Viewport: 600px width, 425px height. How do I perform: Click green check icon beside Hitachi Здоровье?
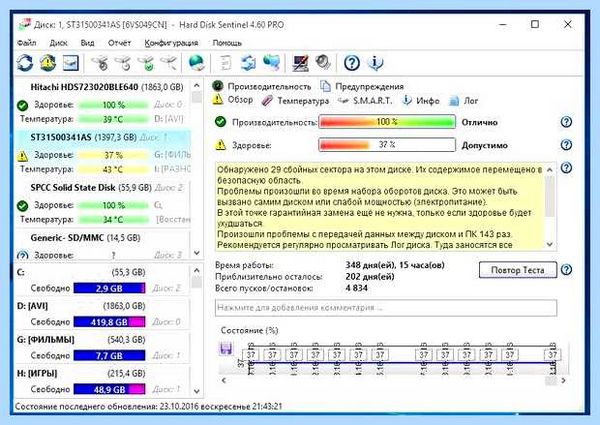[x=23, y=105]
